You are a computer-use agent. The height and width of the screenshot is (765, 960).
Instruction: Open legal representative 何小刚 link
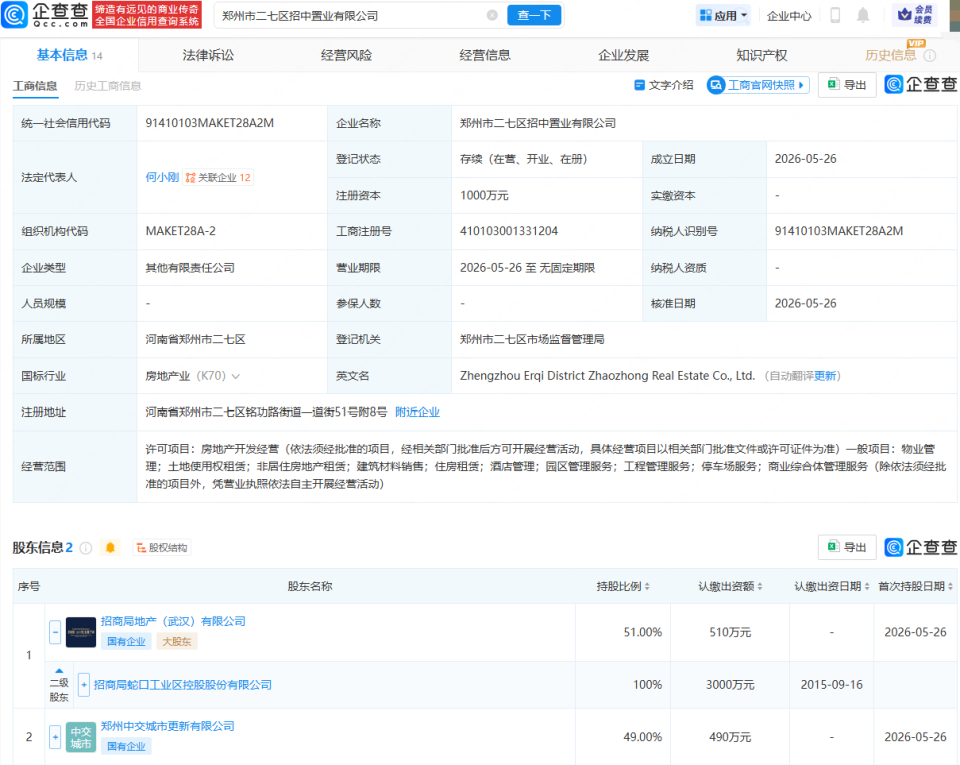(x=162, y=177)
